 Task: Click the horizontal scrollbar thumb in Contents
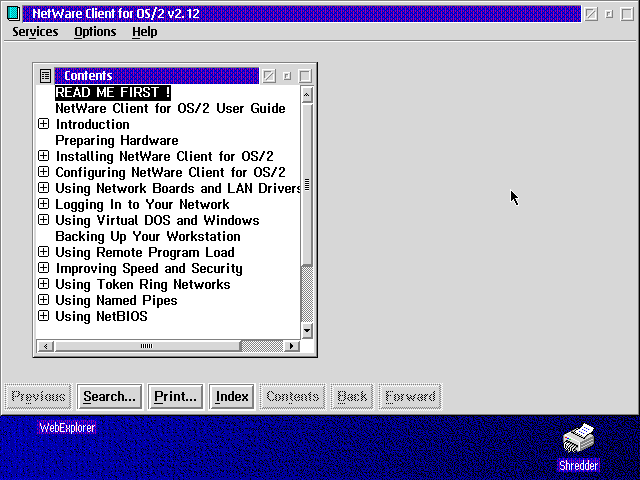(147, 346)
